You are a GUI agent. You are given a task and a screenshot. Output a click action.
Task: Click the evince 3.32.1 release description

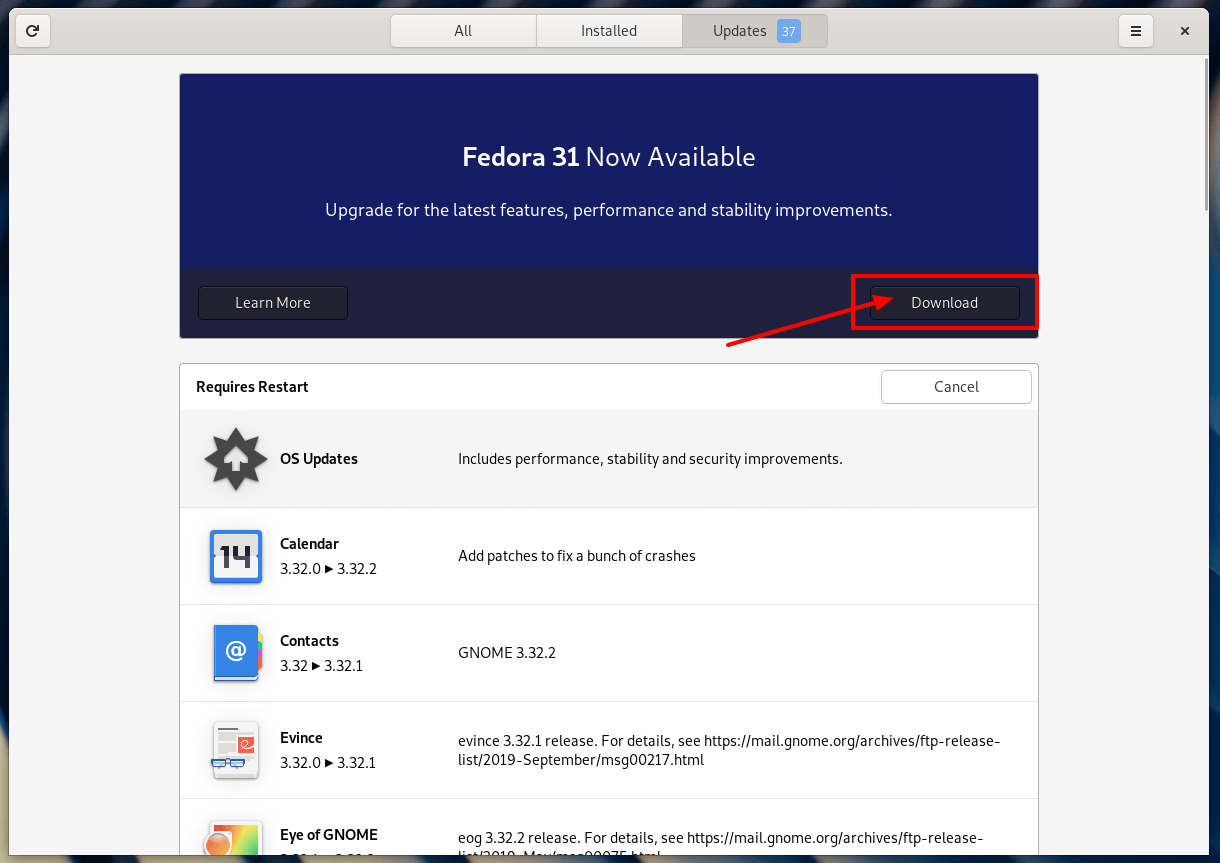[x=729, y=750]
